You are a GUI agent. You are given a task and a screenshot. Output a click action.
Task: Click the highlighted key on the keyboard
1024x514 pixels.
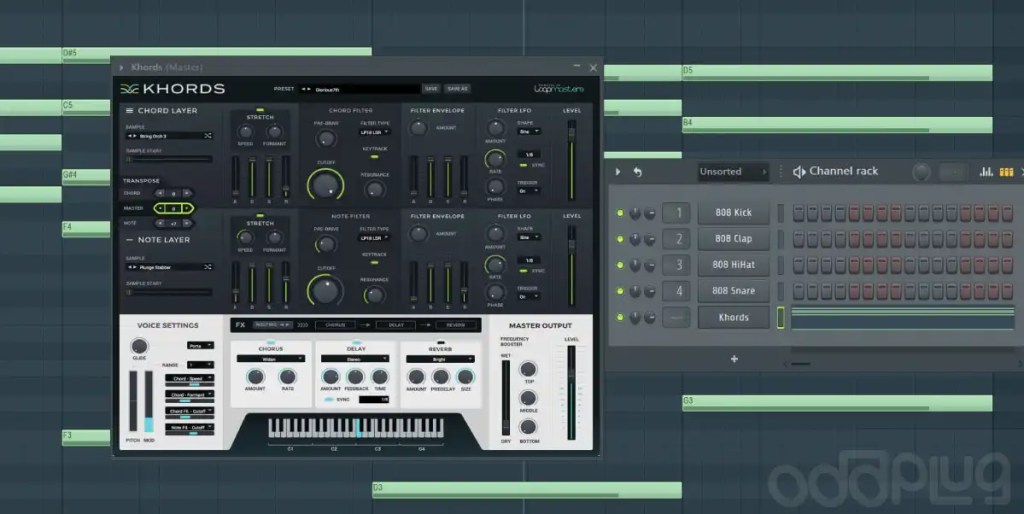point(358,428)
